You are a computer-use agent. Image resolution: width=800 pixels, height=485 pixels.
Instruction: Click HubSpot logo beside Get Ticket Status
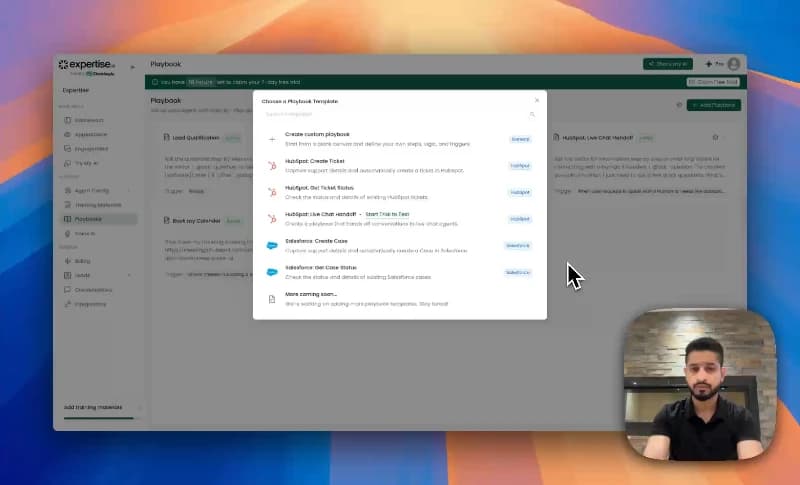pos(272,191)
